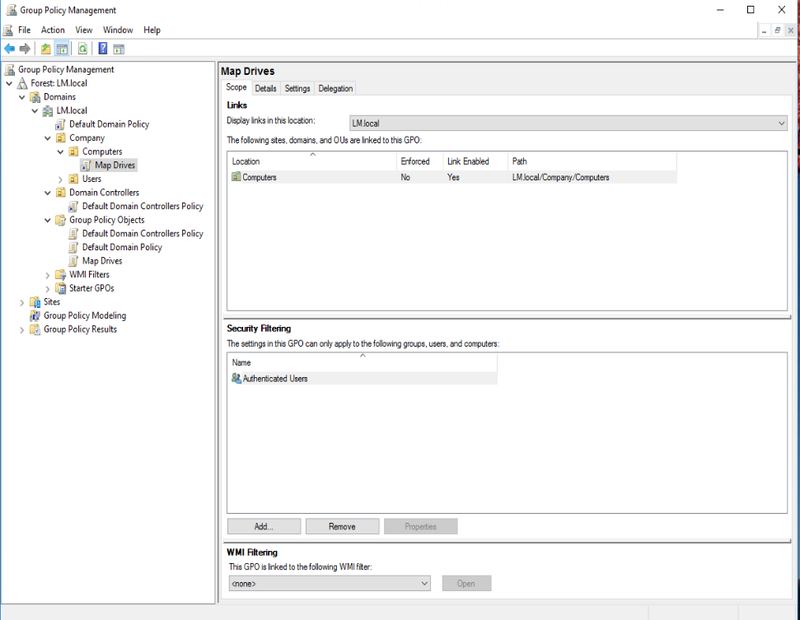800x620 pixels.
Task: Expand the Users organizational unit
Action: [x=59, y=178]
